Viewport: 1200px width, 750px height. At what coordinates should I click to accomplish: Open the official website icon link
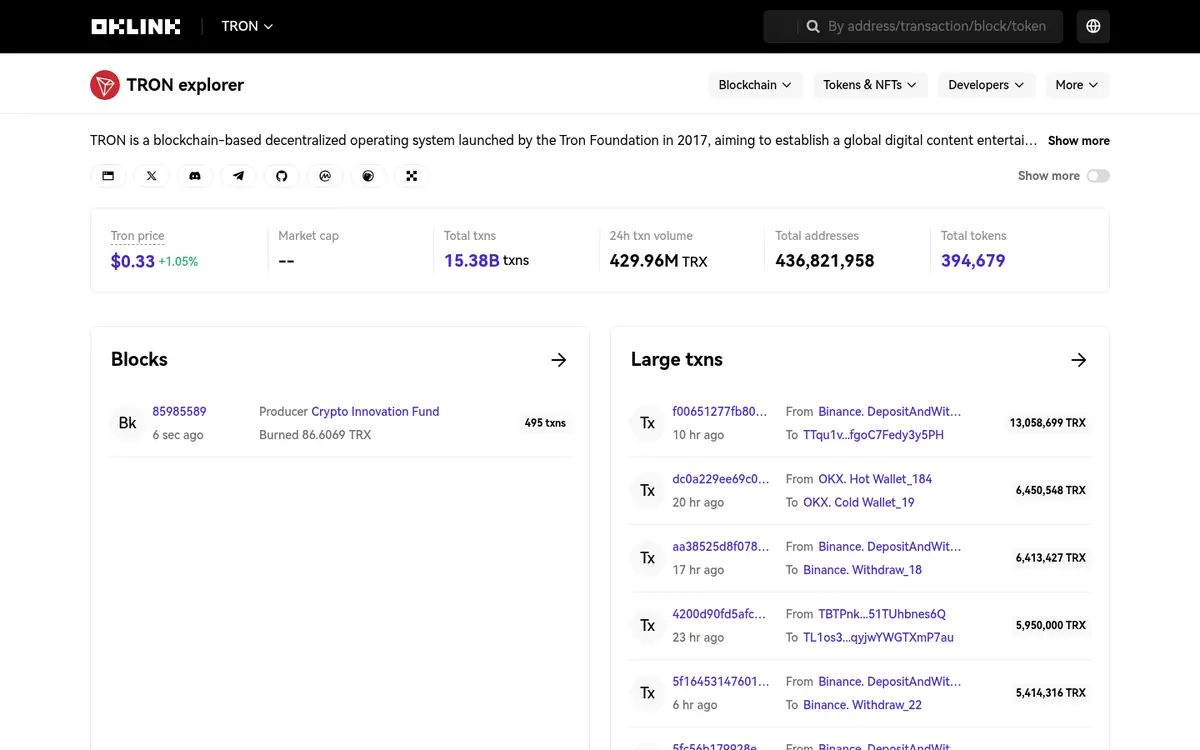point(108,176)
